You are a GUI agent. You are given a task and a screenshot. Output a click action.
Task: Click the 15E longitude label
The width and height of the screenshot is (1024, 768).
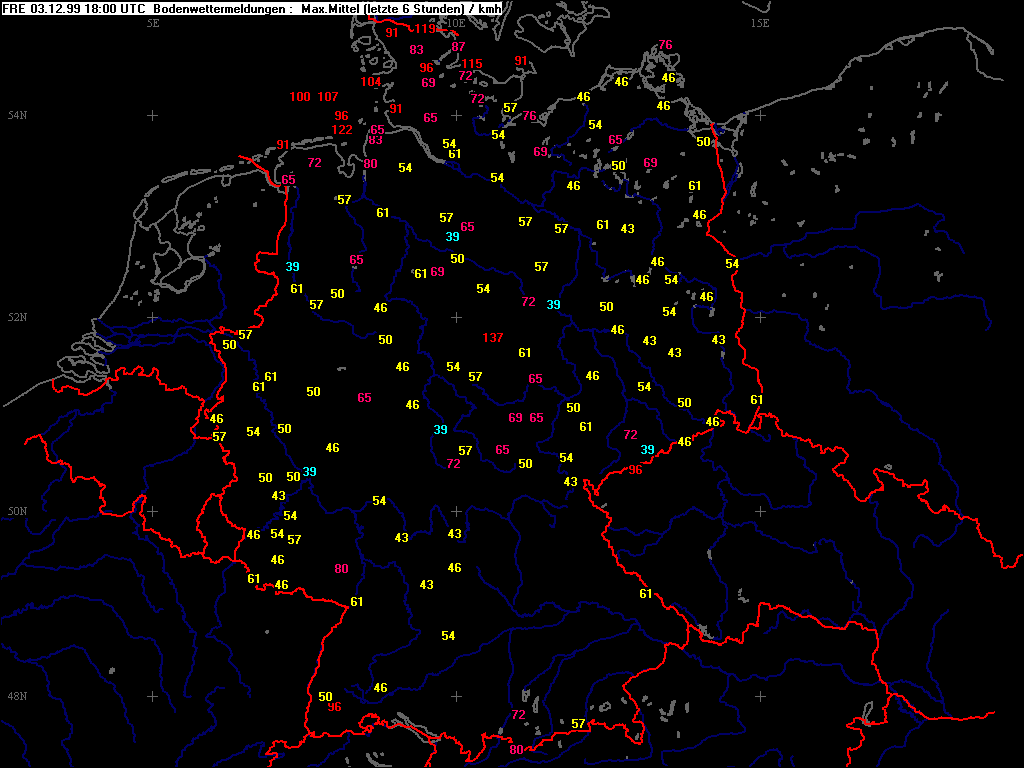[760, 22]
